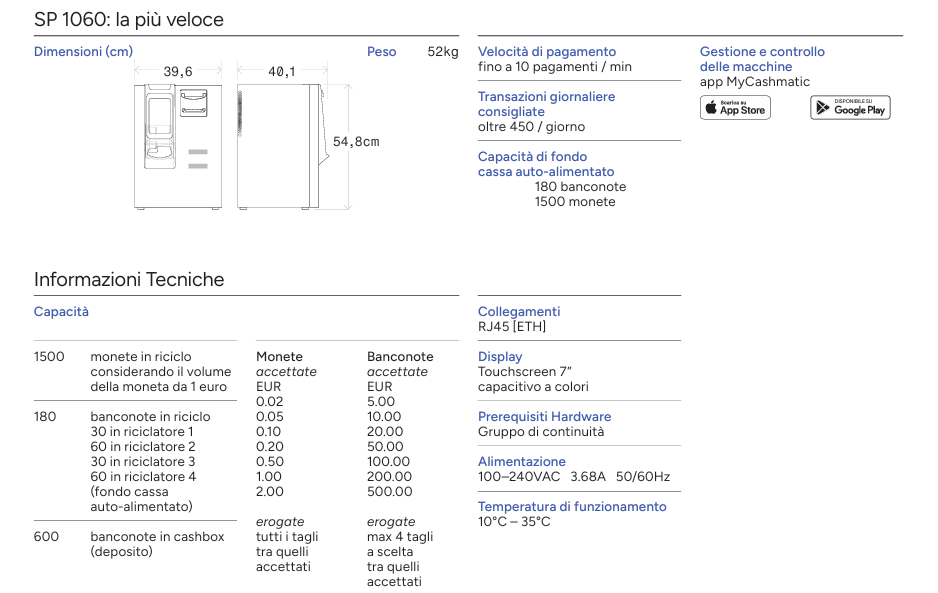938x593 pixels.
Task: Click the 'Monete' column header
Action: click(279, 357)
